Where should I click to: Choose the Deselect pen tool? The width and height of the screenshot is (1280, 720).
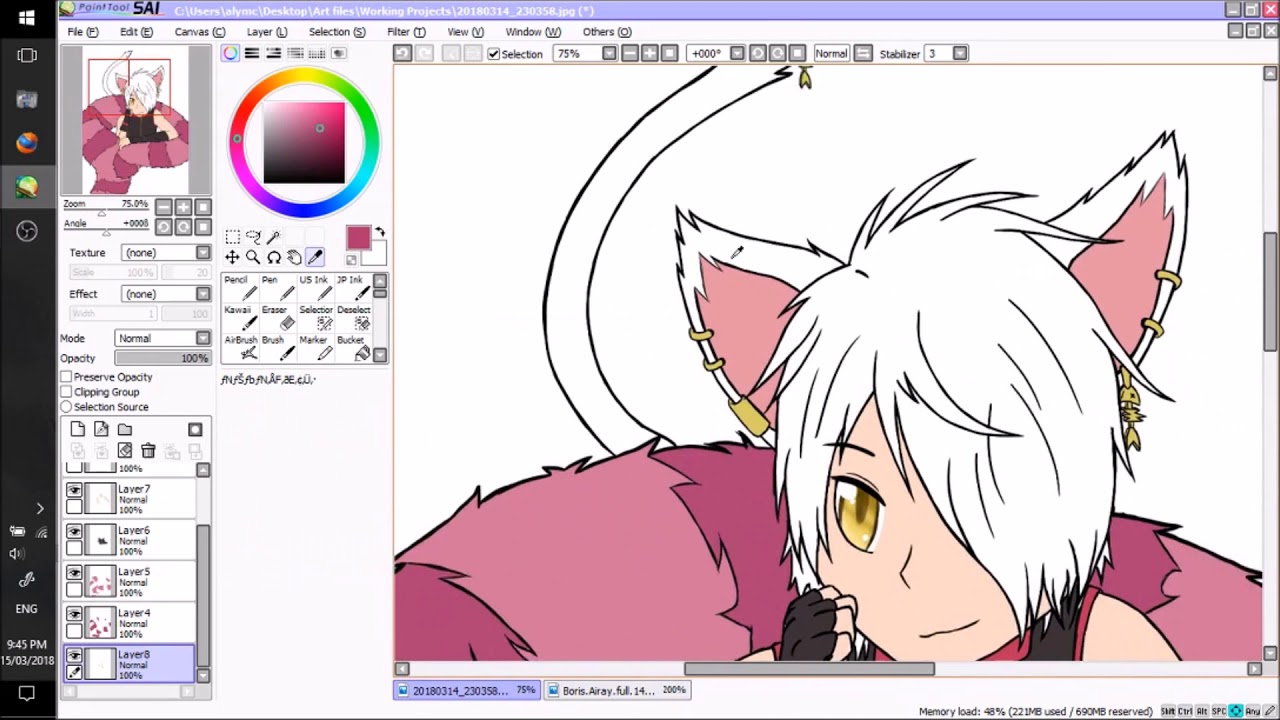tap(353, 317)
